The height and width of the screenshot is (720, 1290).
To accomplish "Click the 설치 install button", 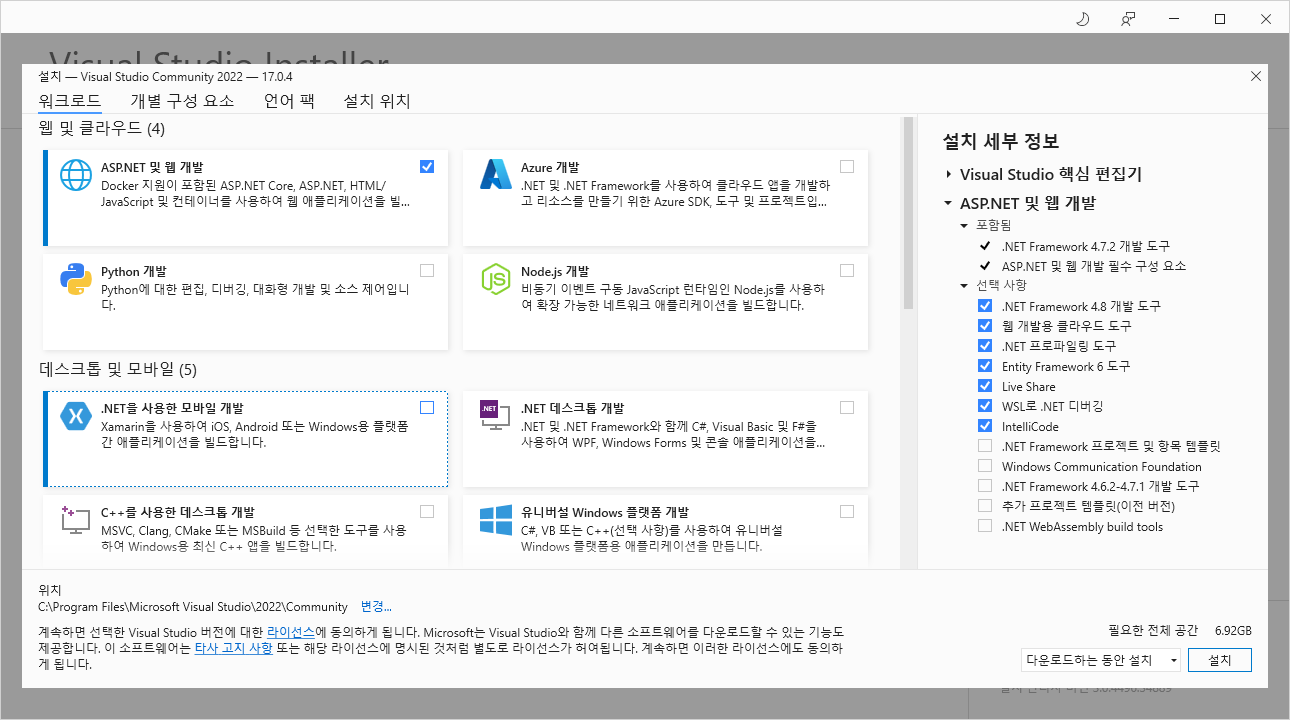I will [x=1220, y=660].
